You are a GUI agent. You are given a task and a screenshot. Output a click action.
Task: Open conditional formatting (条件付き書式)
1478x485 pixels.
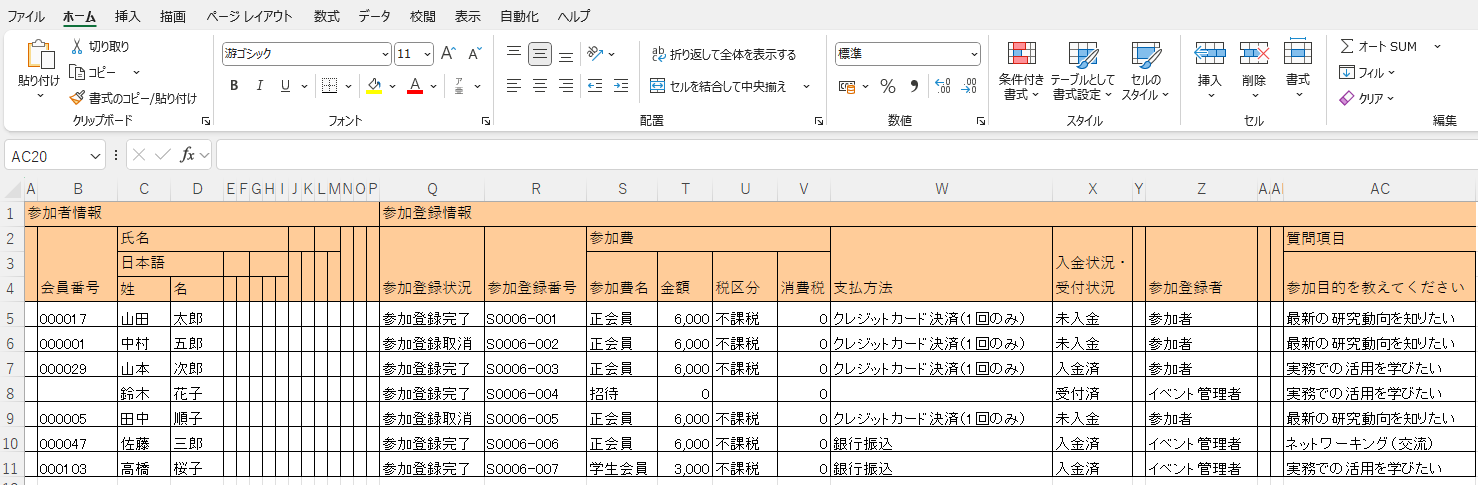pos(1021,71)
